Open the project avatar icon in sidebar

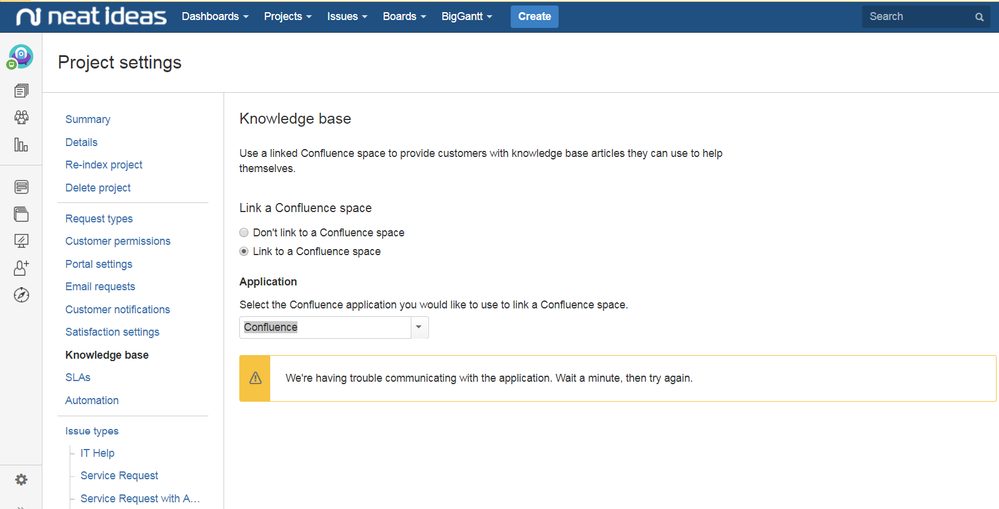(x=20, y=57)
